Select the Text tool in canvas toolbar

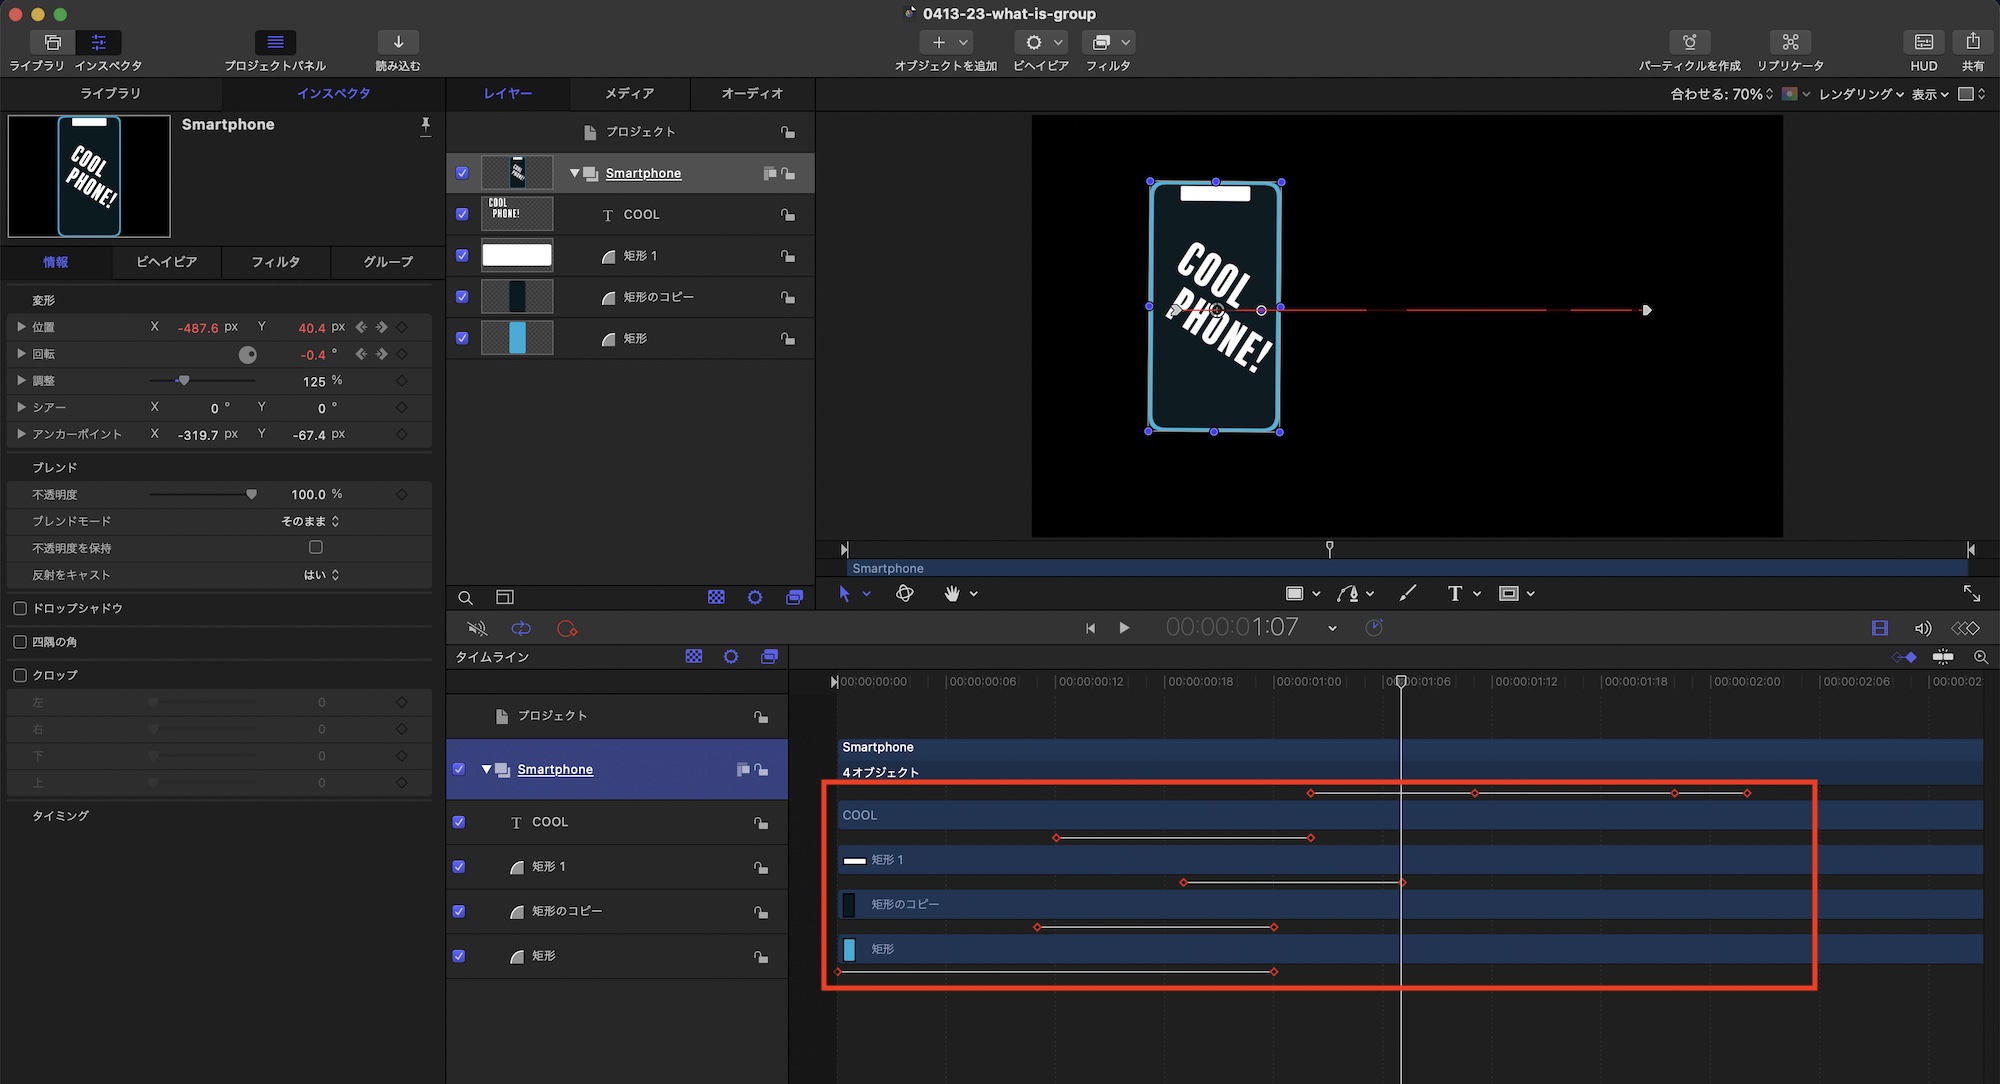coord(1454,594)
